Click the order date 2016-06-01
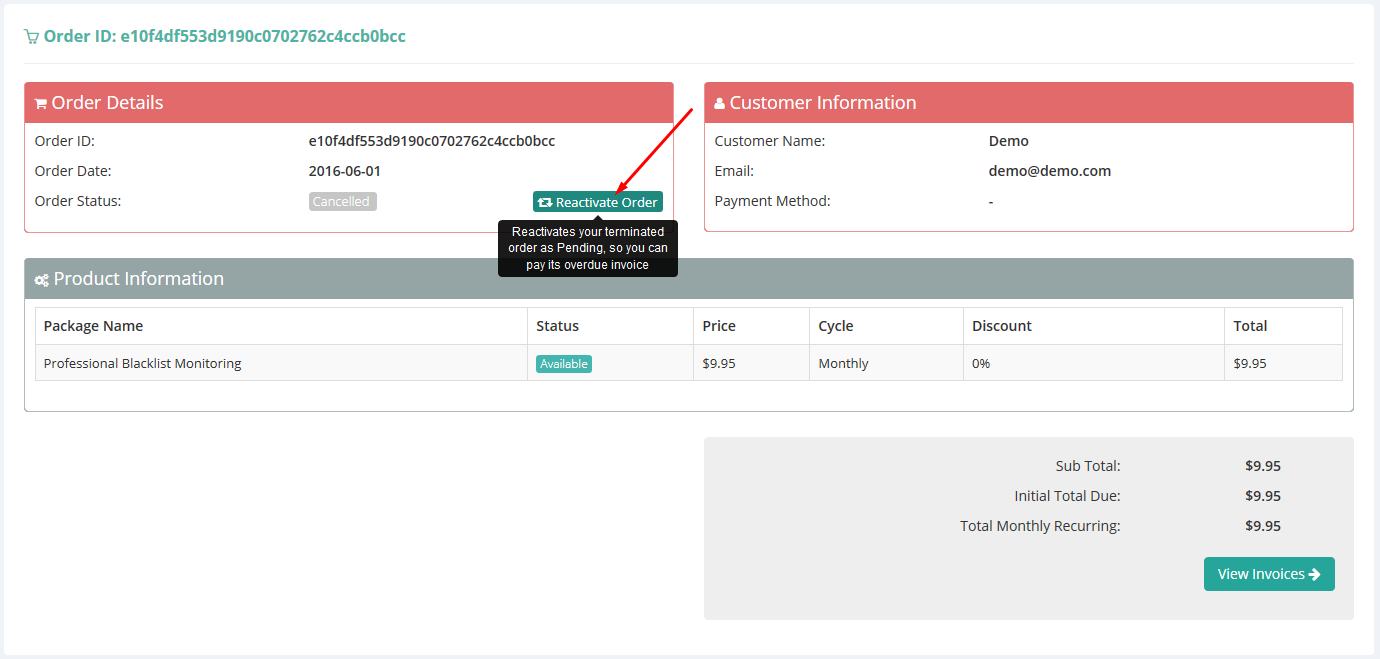The width and height of the screenshot is (1380, 659). pos(345,171)
